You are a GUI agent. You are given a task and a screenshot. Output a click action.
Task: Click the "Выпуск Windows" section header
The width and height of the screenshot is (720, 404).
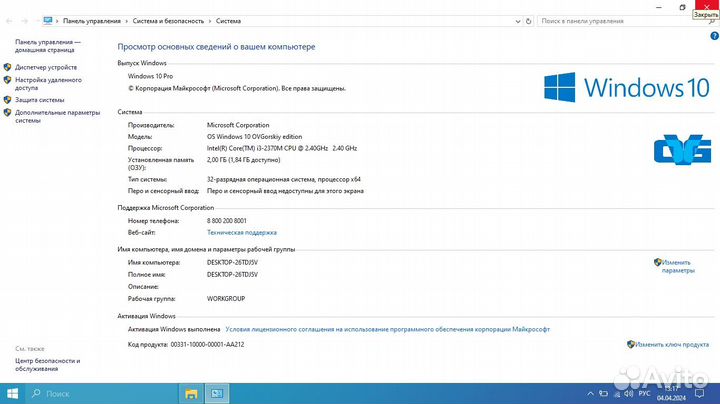tap(142, 63)
